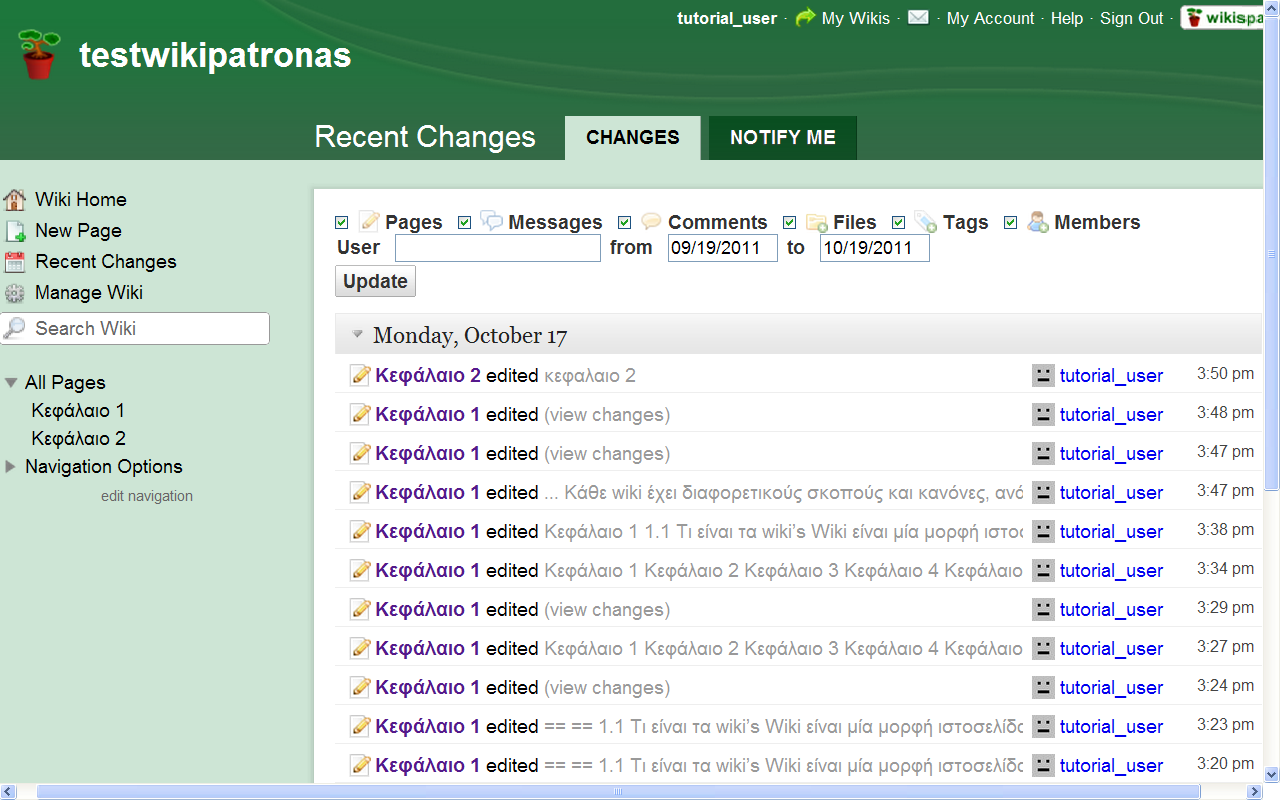Open Κεφάλαιο 2 page in sidebar
Screen dimensions: 1280x800
(78, 438)
